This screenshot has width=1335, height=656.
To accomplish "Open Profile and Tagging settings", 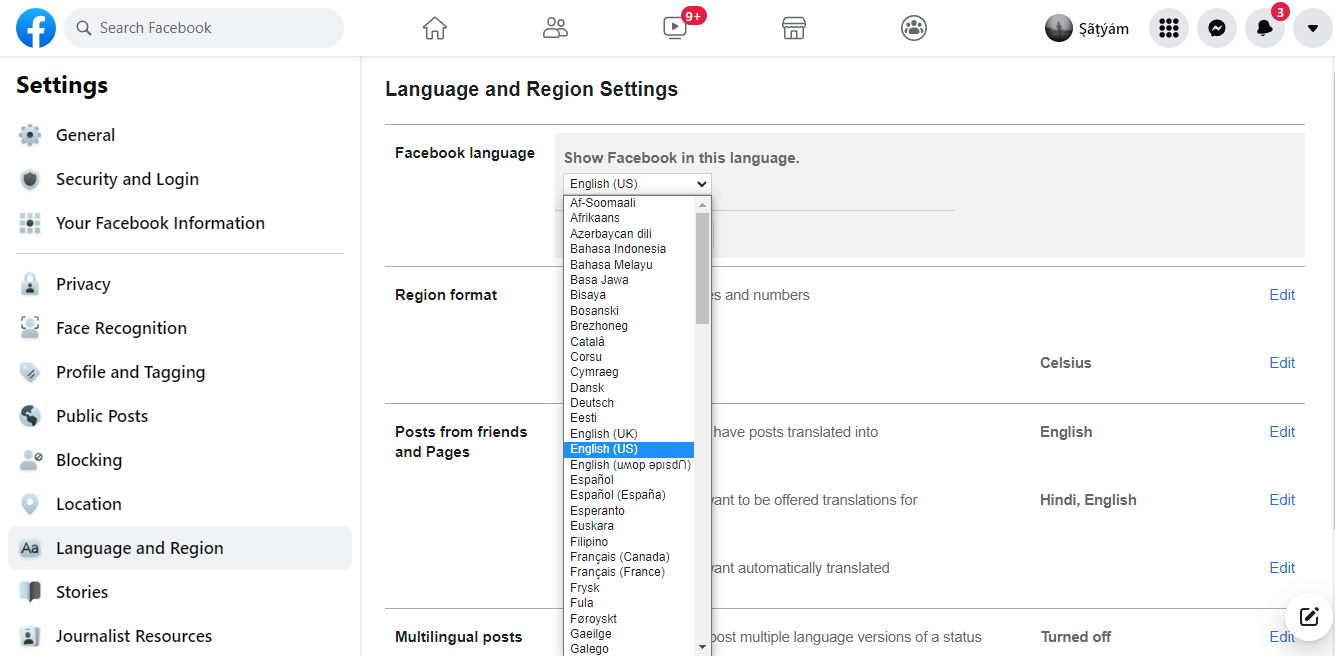I will tap(180, 372).
